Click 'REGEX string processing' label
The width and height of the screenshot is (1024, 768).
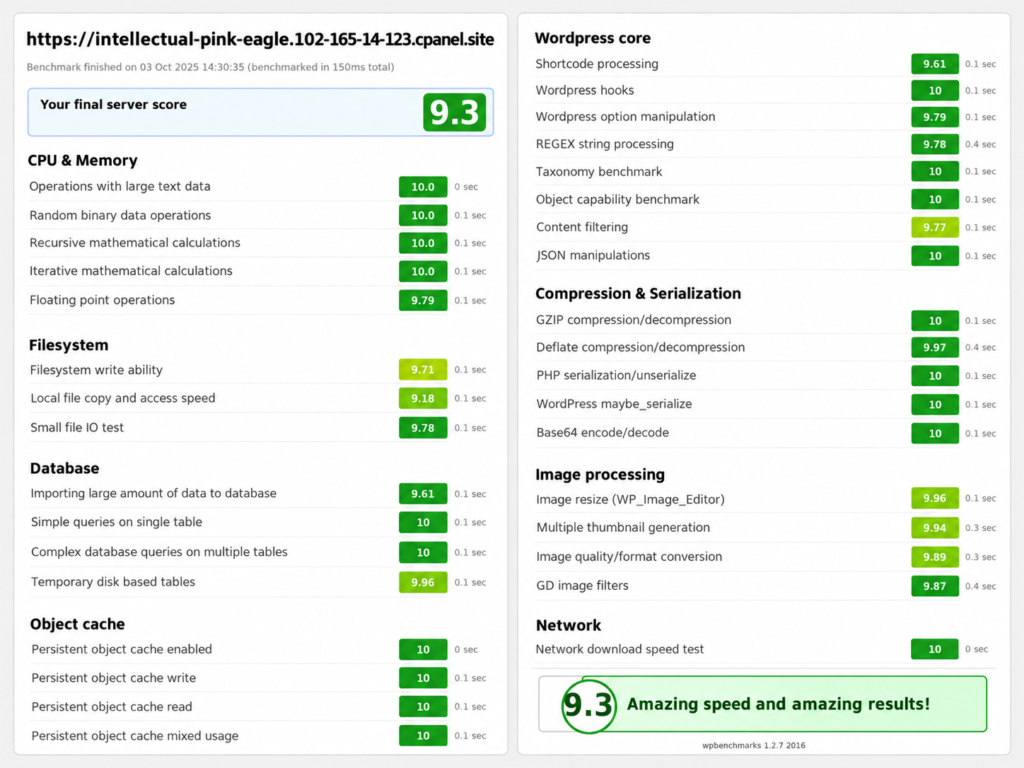[x=605, y=144]
